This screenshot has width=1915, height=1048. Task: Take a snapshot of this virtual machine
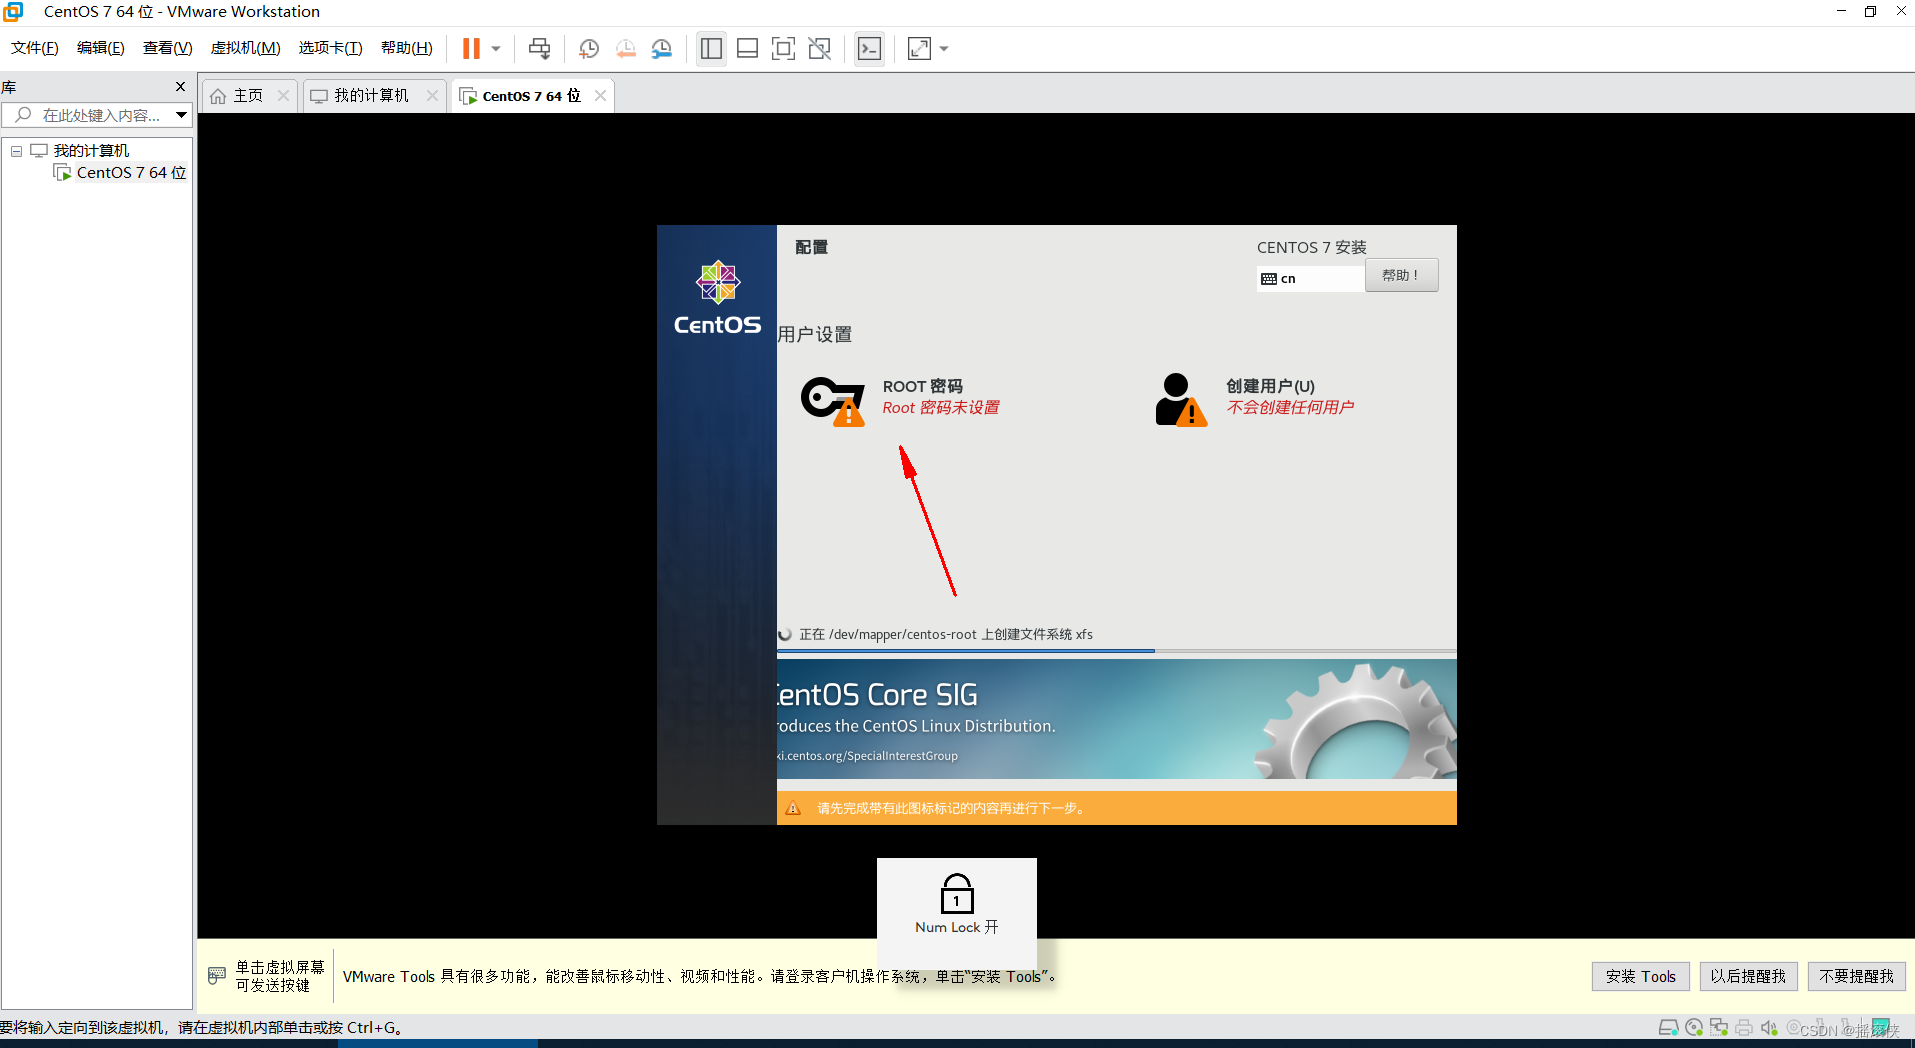[589, 48]
